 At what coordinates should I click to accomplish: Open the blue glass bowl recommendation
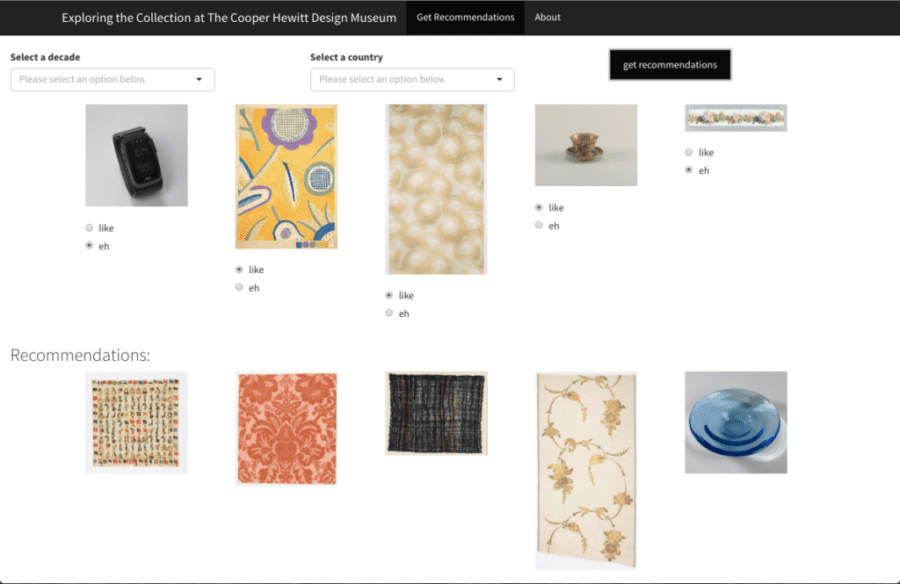click(736, 423)
